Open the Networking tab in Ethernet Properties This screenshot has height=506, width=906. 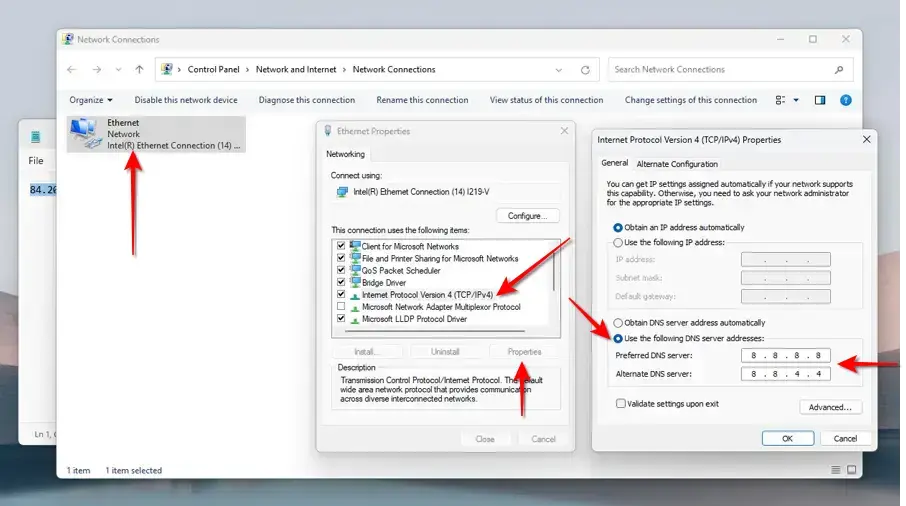(346, 154)
